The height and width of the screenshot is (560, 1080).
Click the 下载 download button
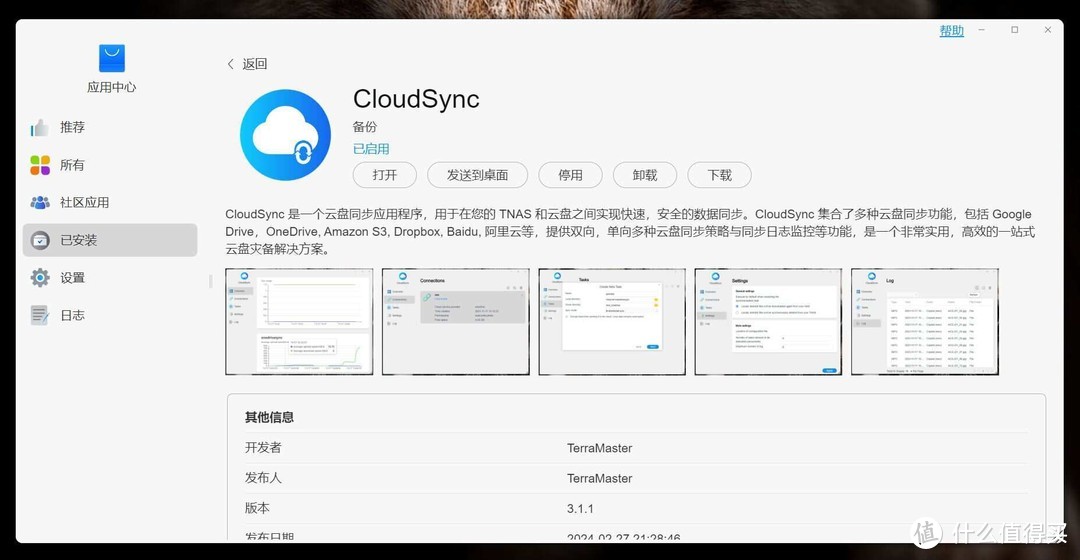coord(719,175)
